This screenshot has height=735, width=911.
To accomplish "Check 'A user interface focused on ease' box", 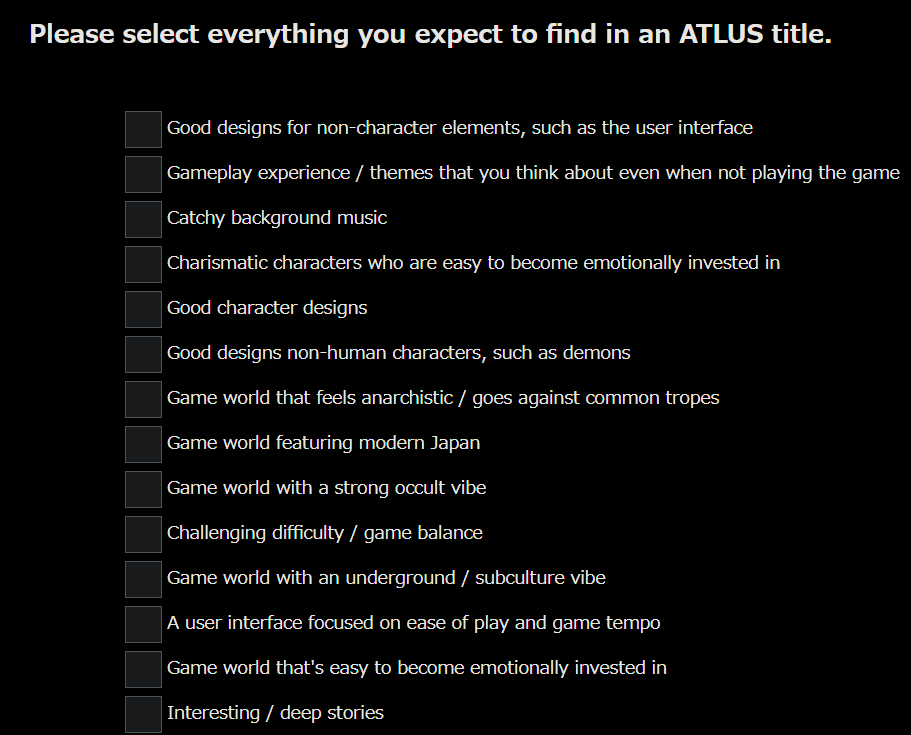I will coord(144,625).
